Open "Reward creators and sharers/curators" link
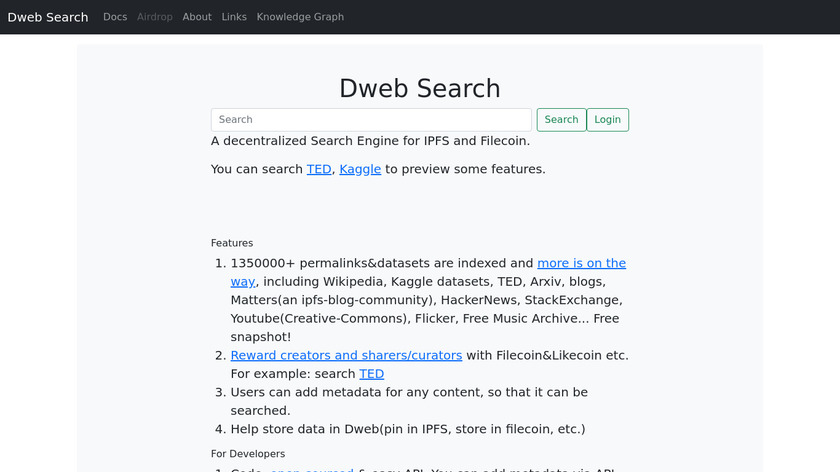Screen dimensions: 840x472 [x=346, y=355]
